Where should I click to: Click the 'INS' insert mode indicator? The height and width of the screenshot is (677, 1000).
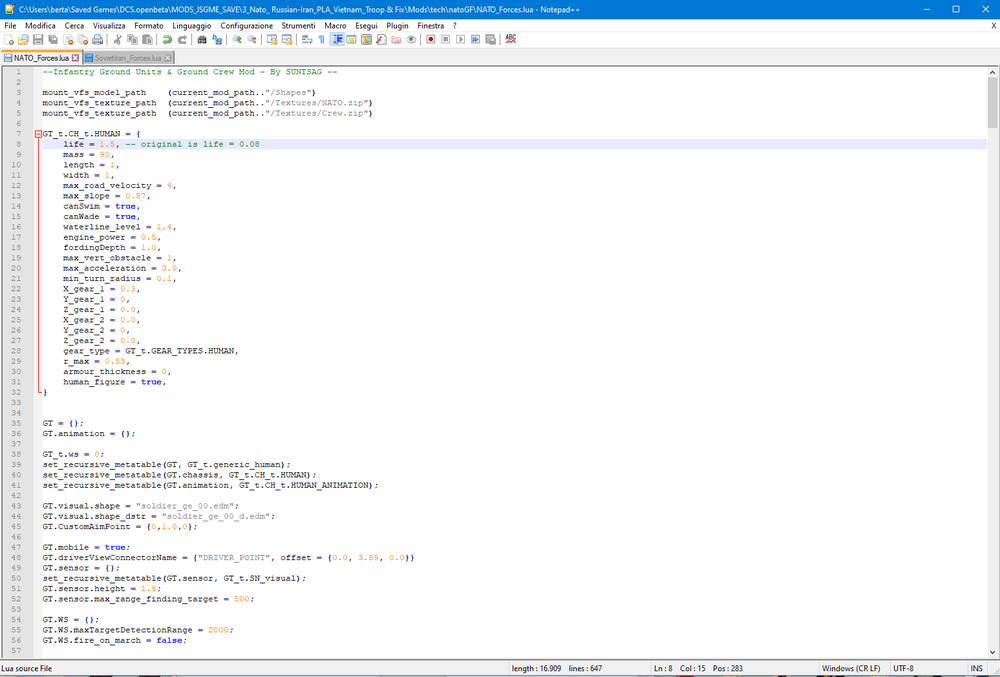[976, 668]
